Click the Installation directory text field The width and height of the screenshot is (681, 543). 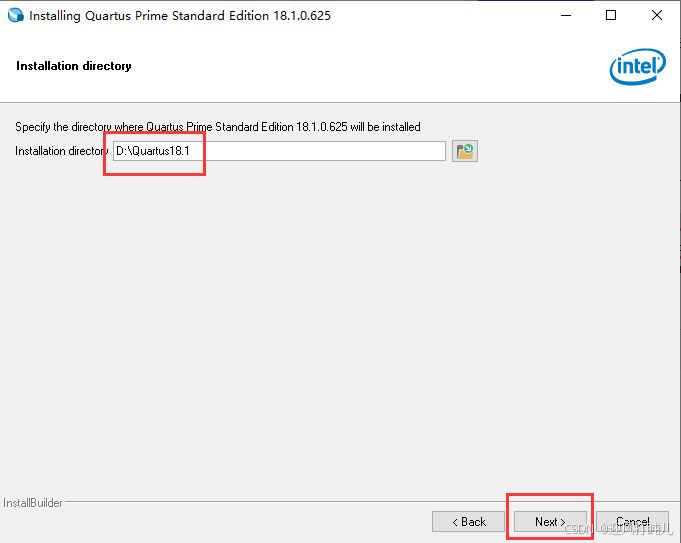click(x=279, y=151)
